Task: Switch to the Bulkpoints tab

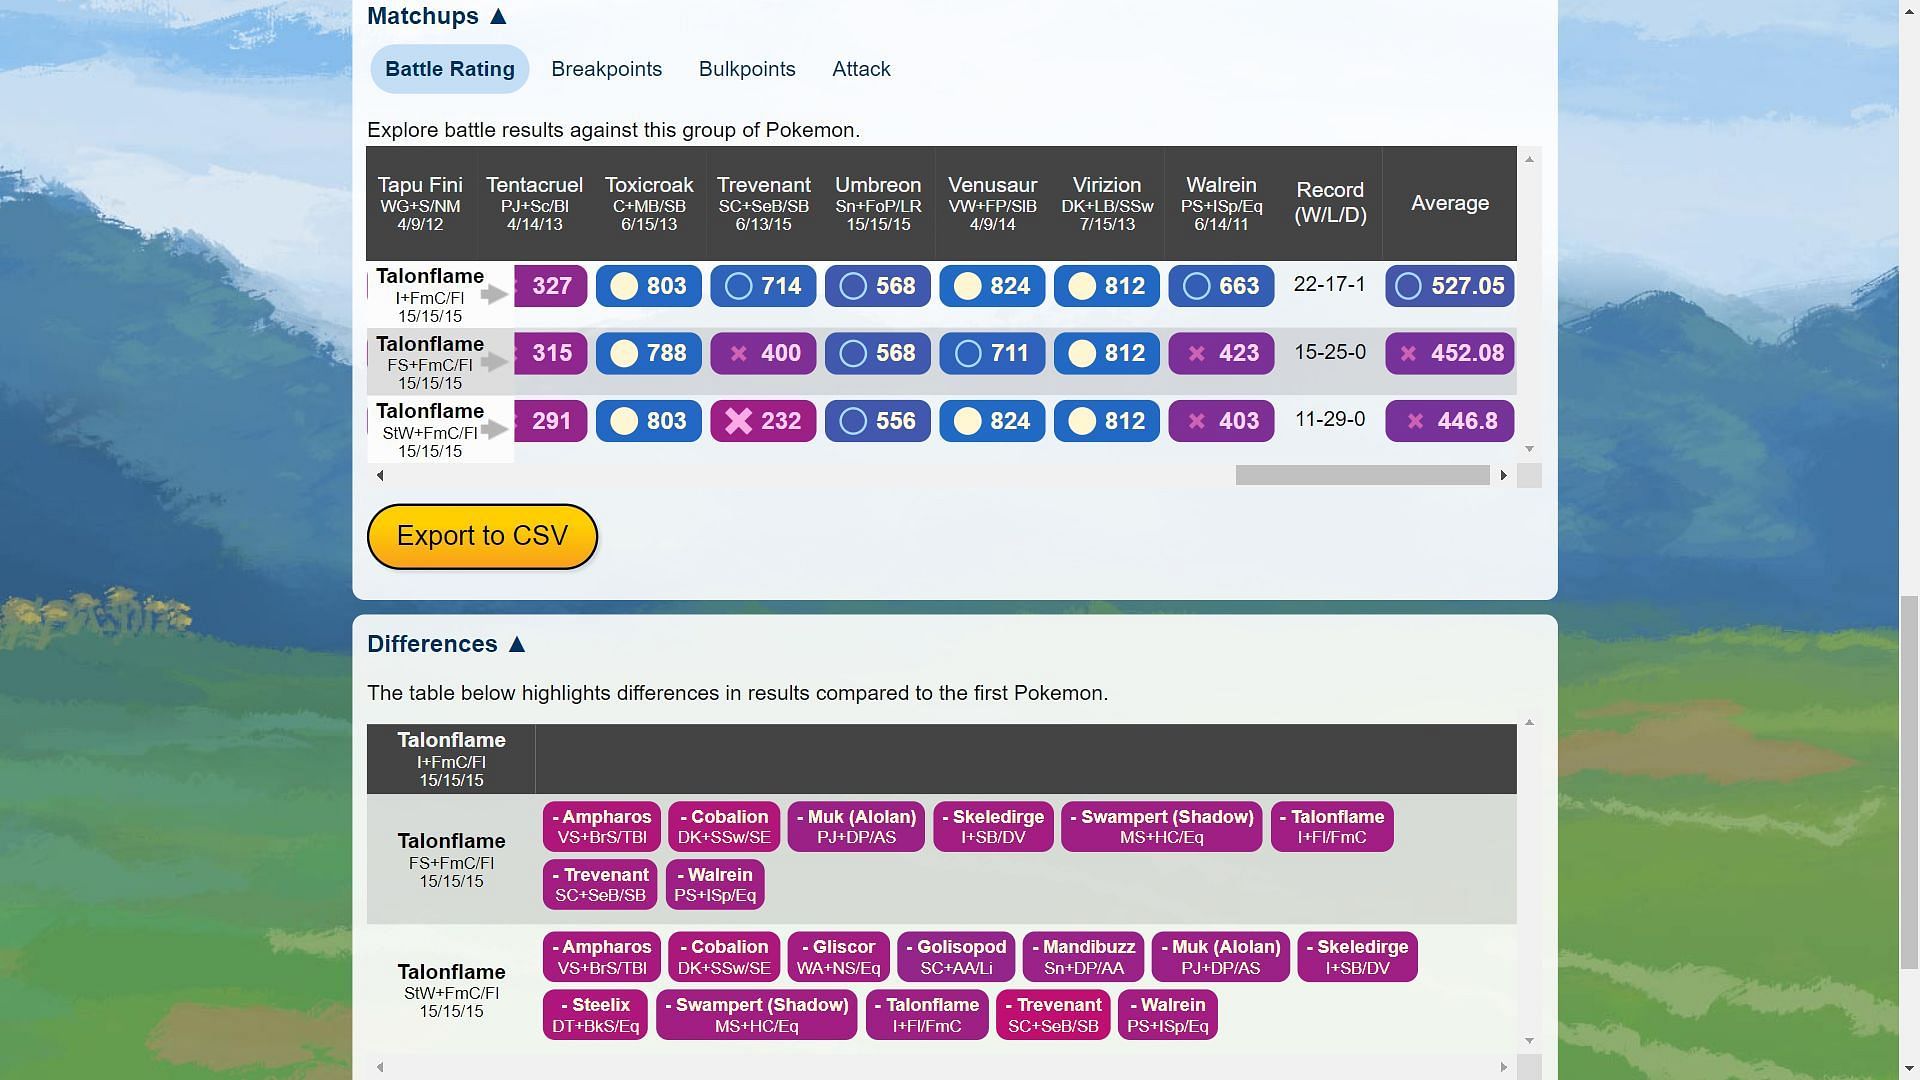Action: point(747,69)
